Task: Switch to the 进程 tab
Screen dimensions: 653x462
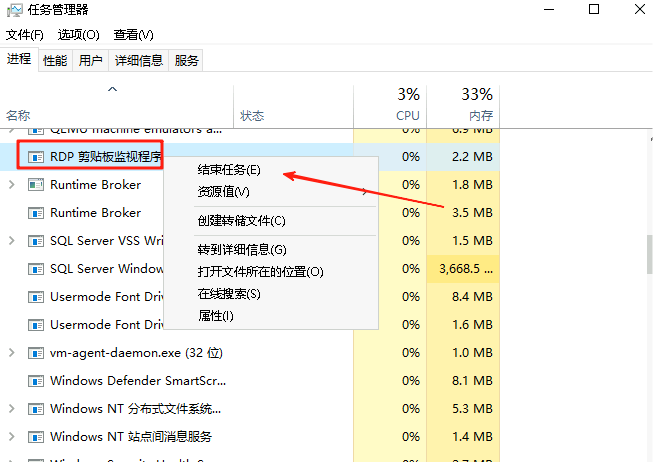Action: click(19, 59)
